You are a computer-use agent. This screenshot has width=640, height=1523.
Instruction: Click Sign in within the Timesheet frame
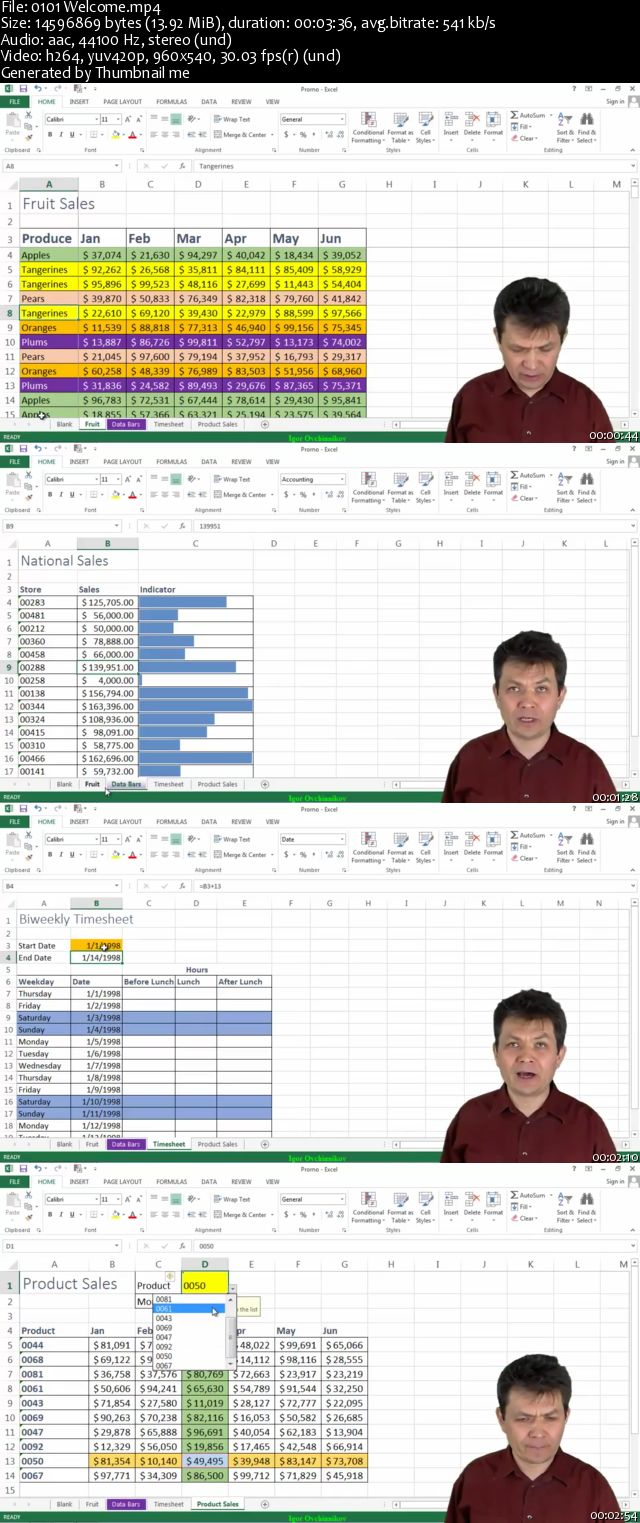tap(615, 821)
